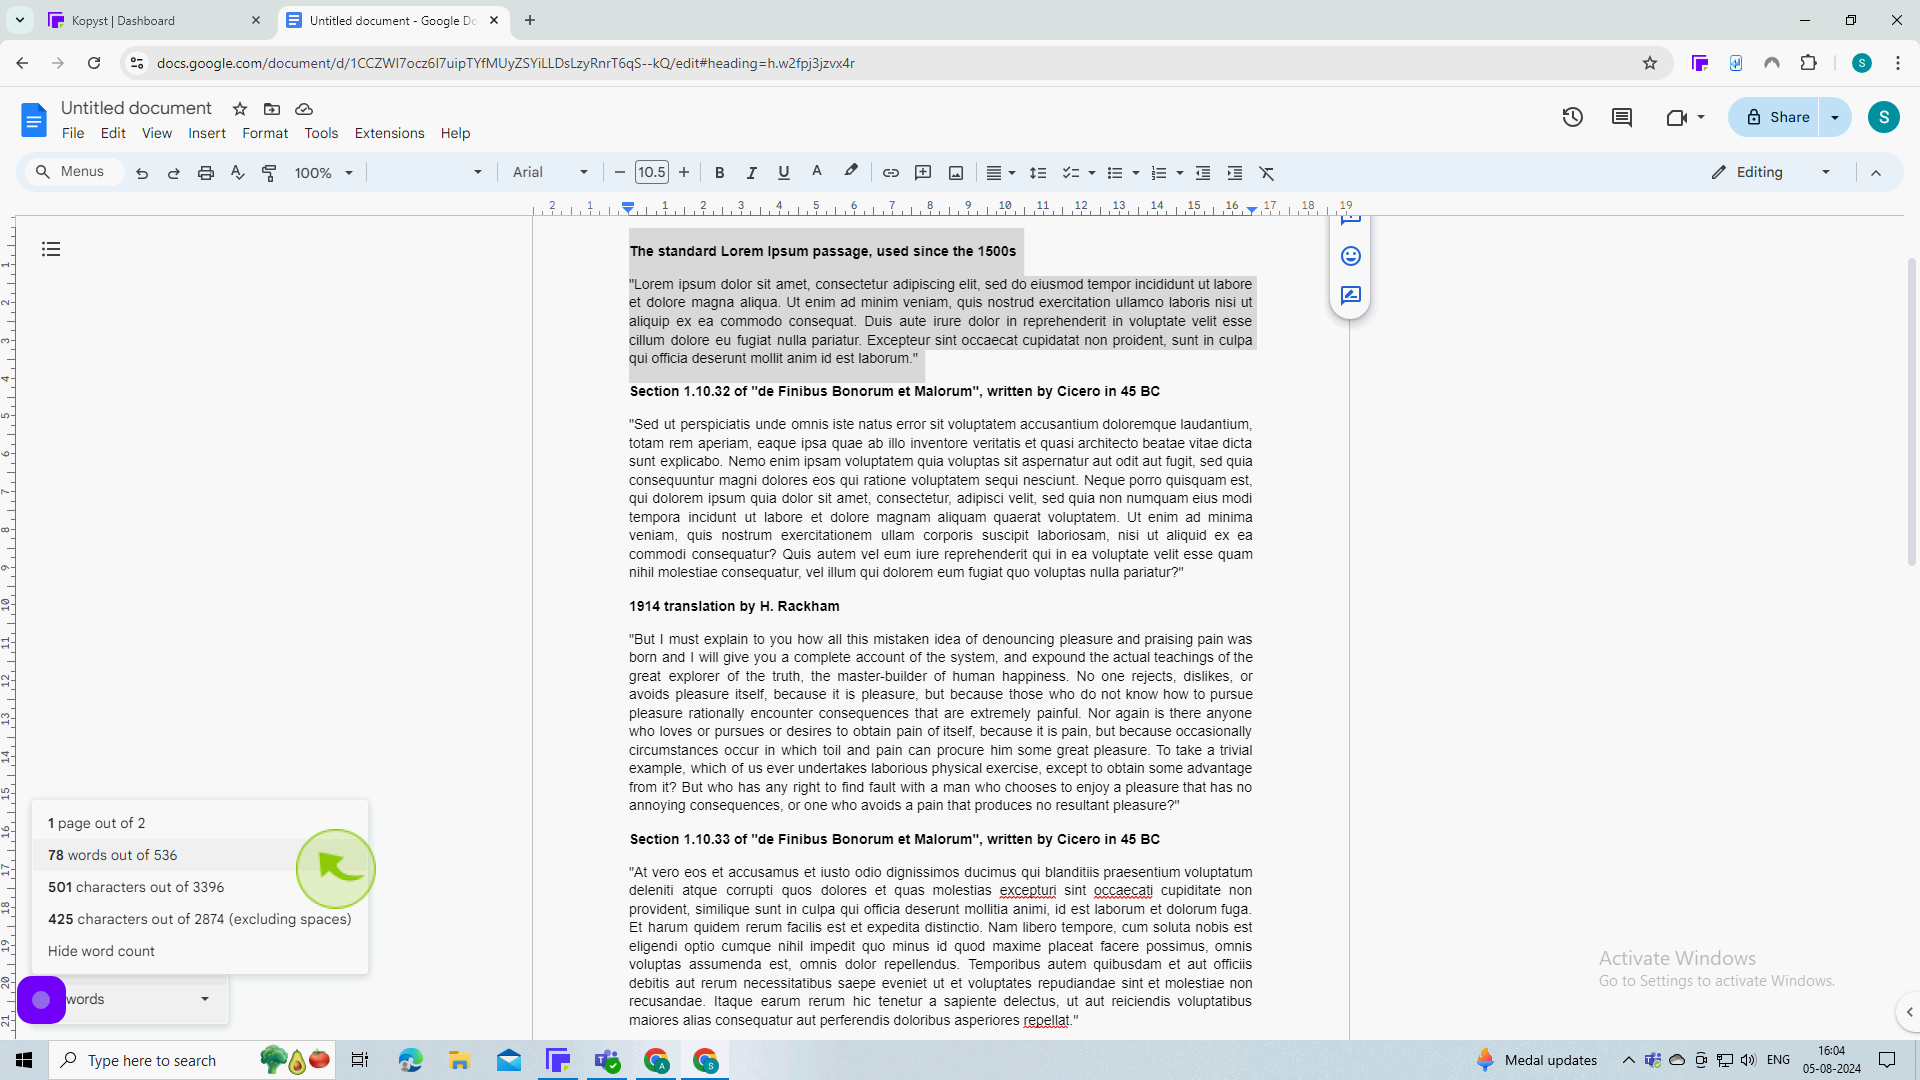Expand the checklist options arrow

coord(1092,173)
